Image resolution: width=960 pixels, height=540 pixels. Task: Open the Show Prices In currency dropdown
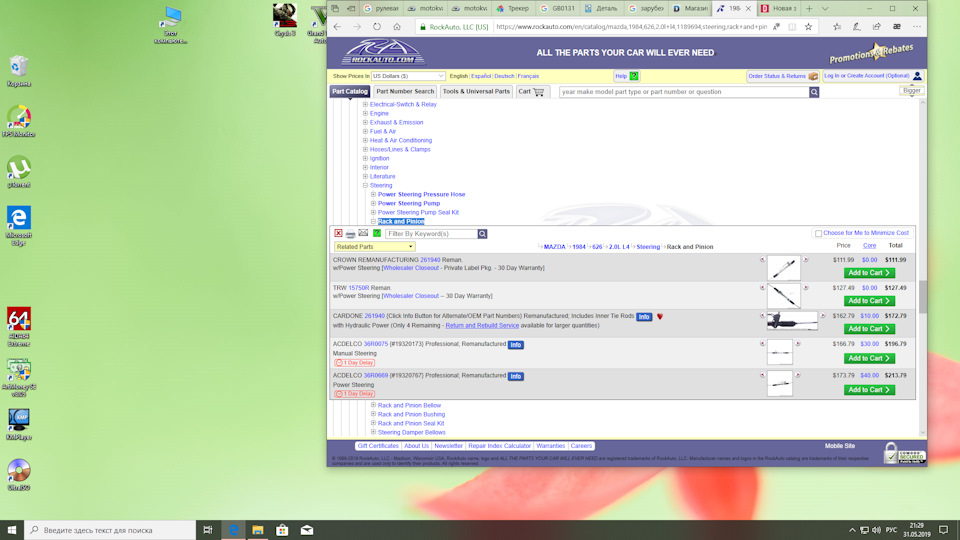[408, 76]
